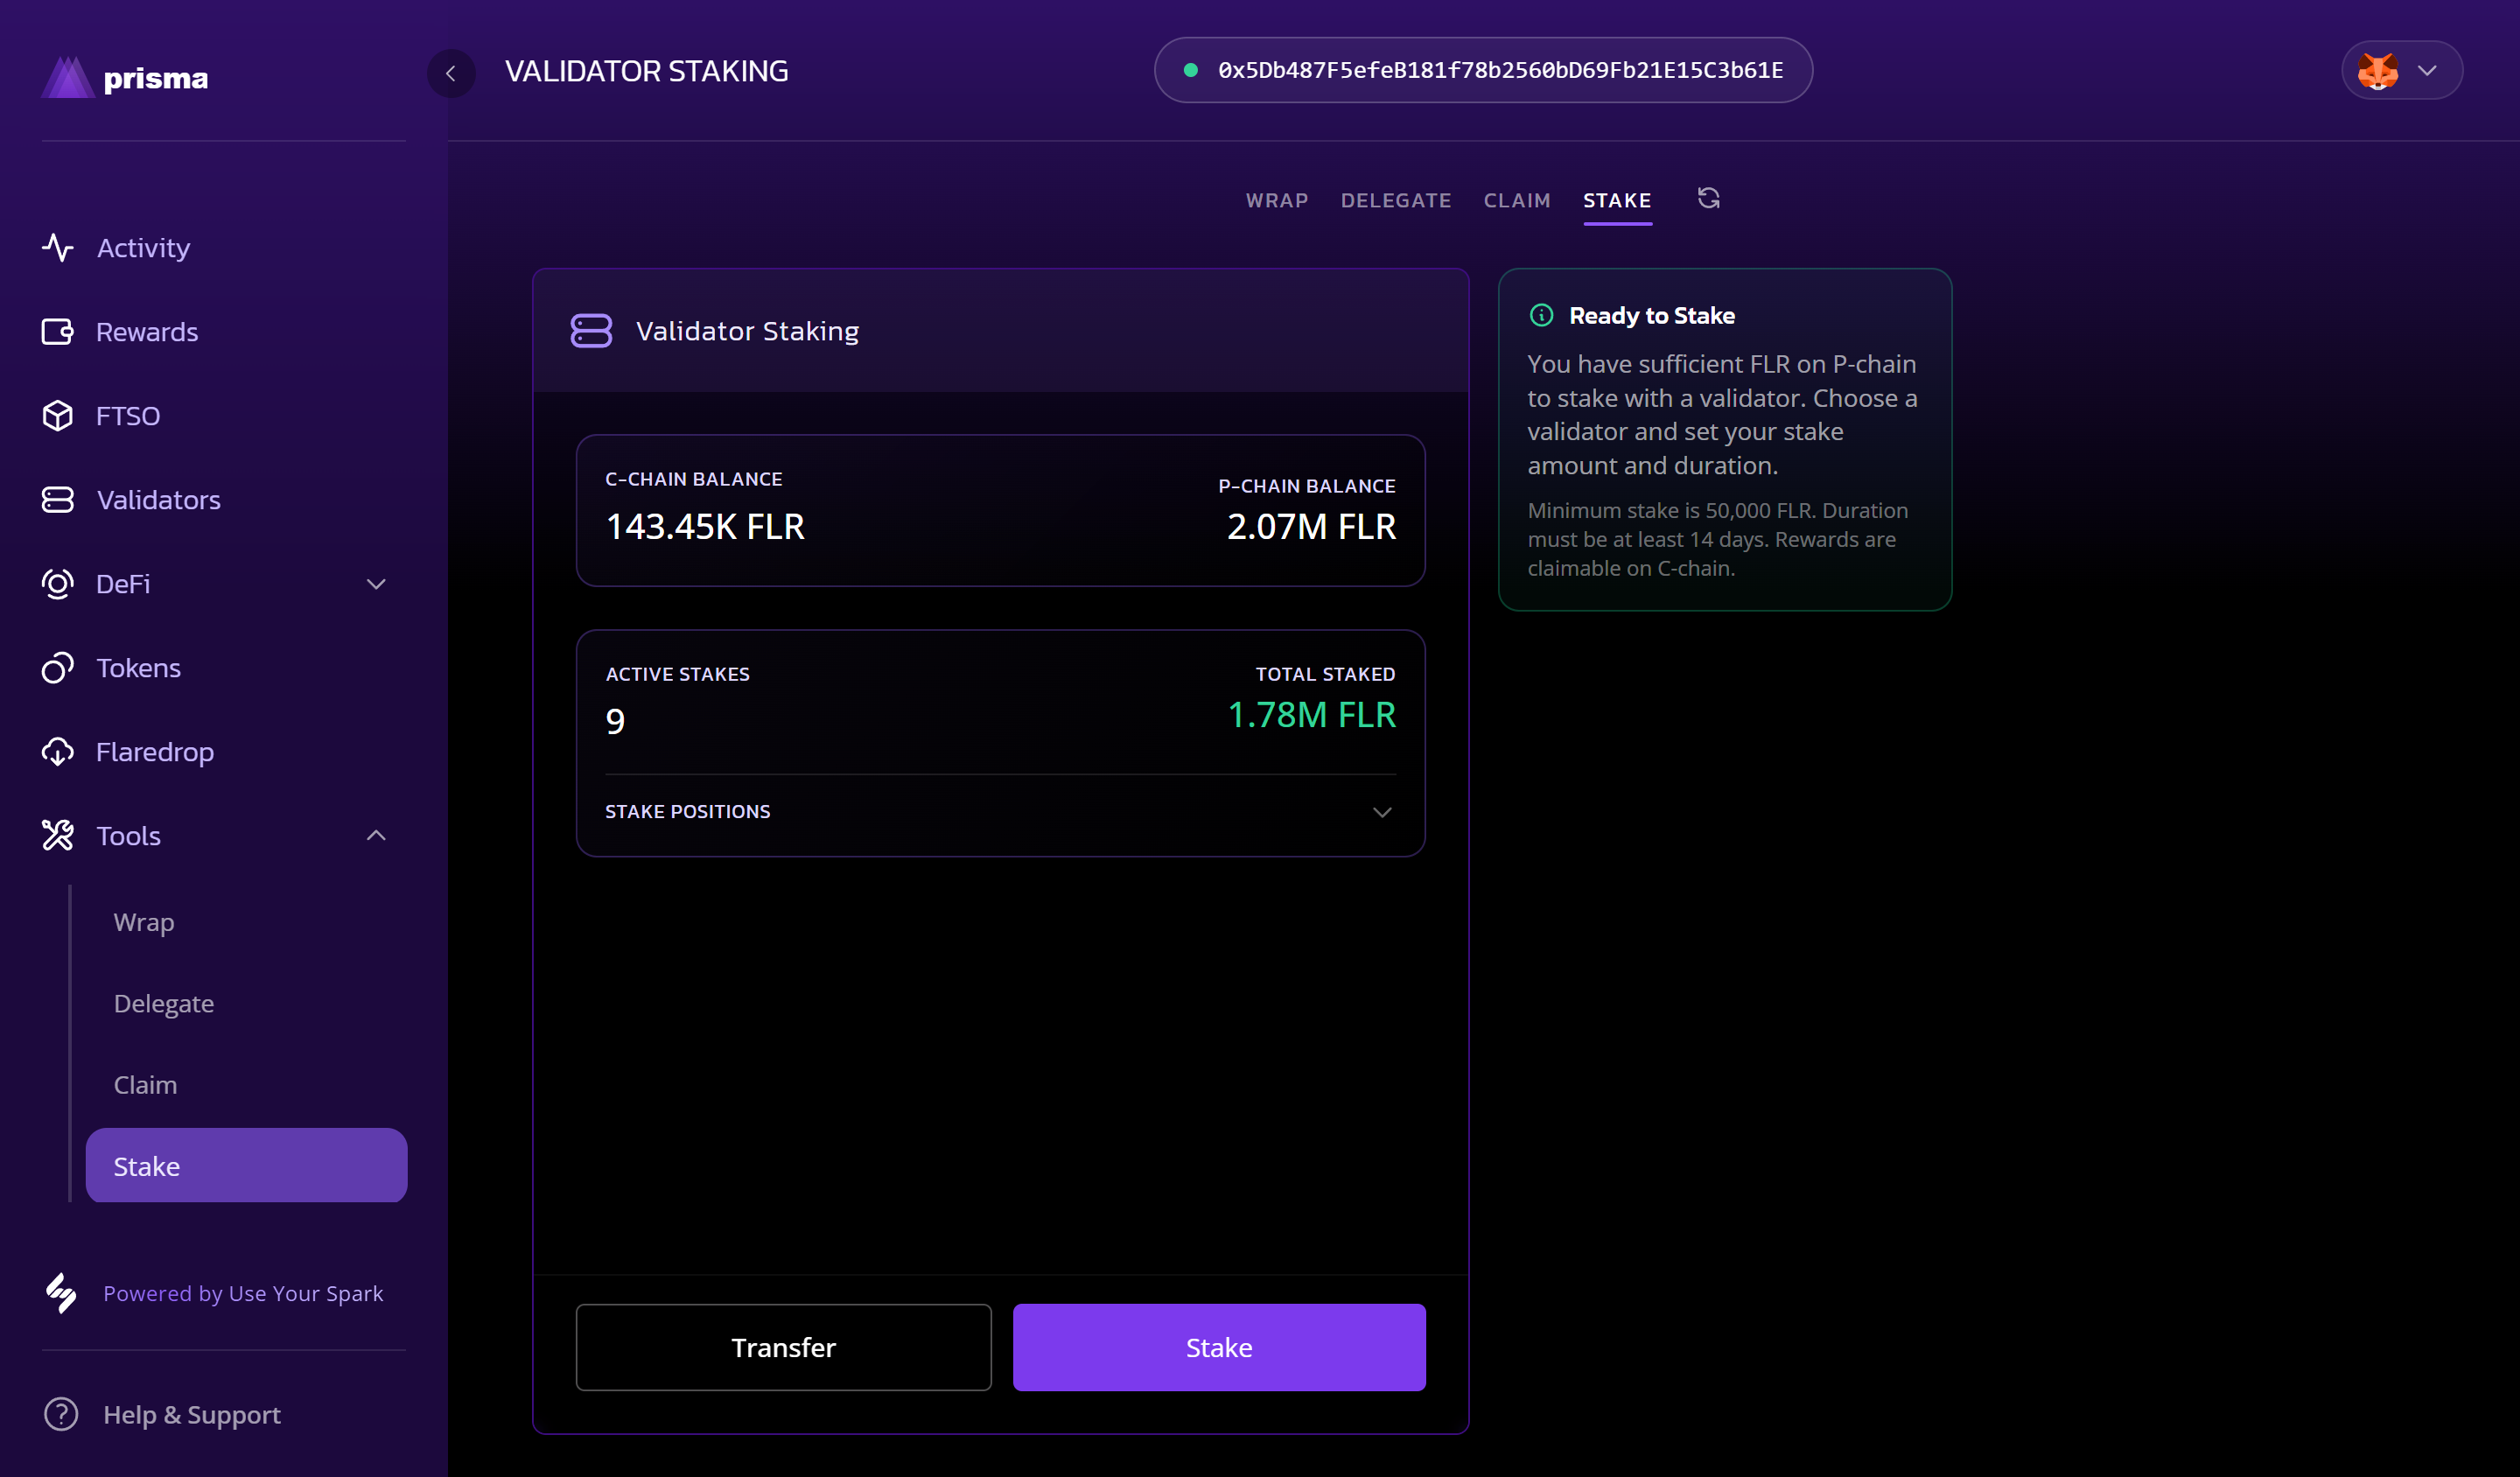This screenshot has height=1477, width=2520.
Task: Click the Tokens coin icon
Action: click(x=58, y=667)
